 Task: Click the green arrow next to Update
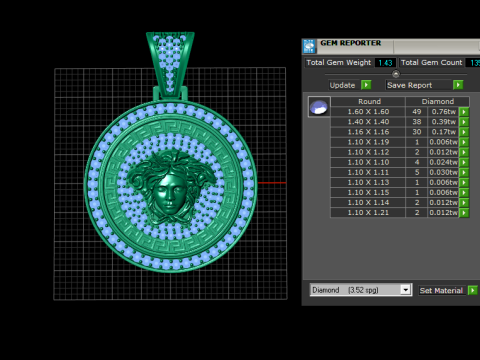point(366,85)
